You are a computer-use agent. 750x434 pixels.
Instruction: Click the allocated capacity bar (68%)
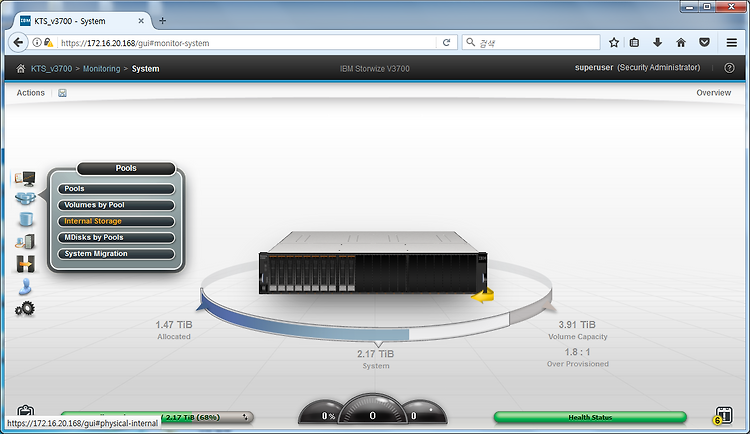157,417
